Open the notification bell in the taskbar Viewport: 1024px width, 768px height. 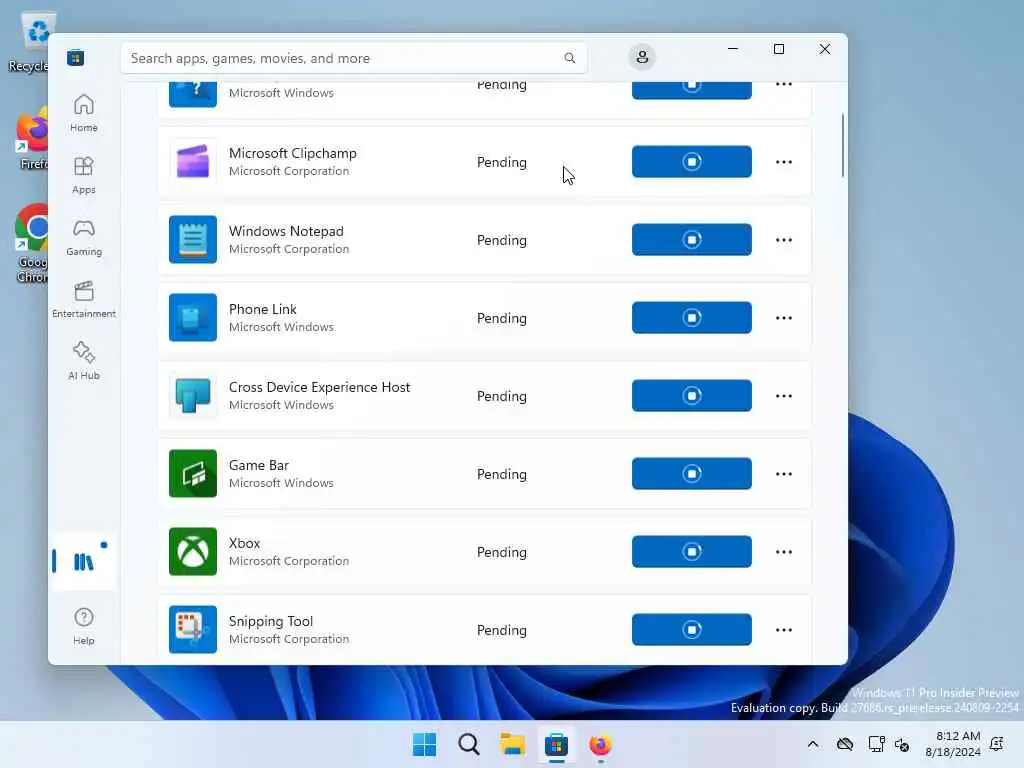pyautogui.click(x=997, y=744)
